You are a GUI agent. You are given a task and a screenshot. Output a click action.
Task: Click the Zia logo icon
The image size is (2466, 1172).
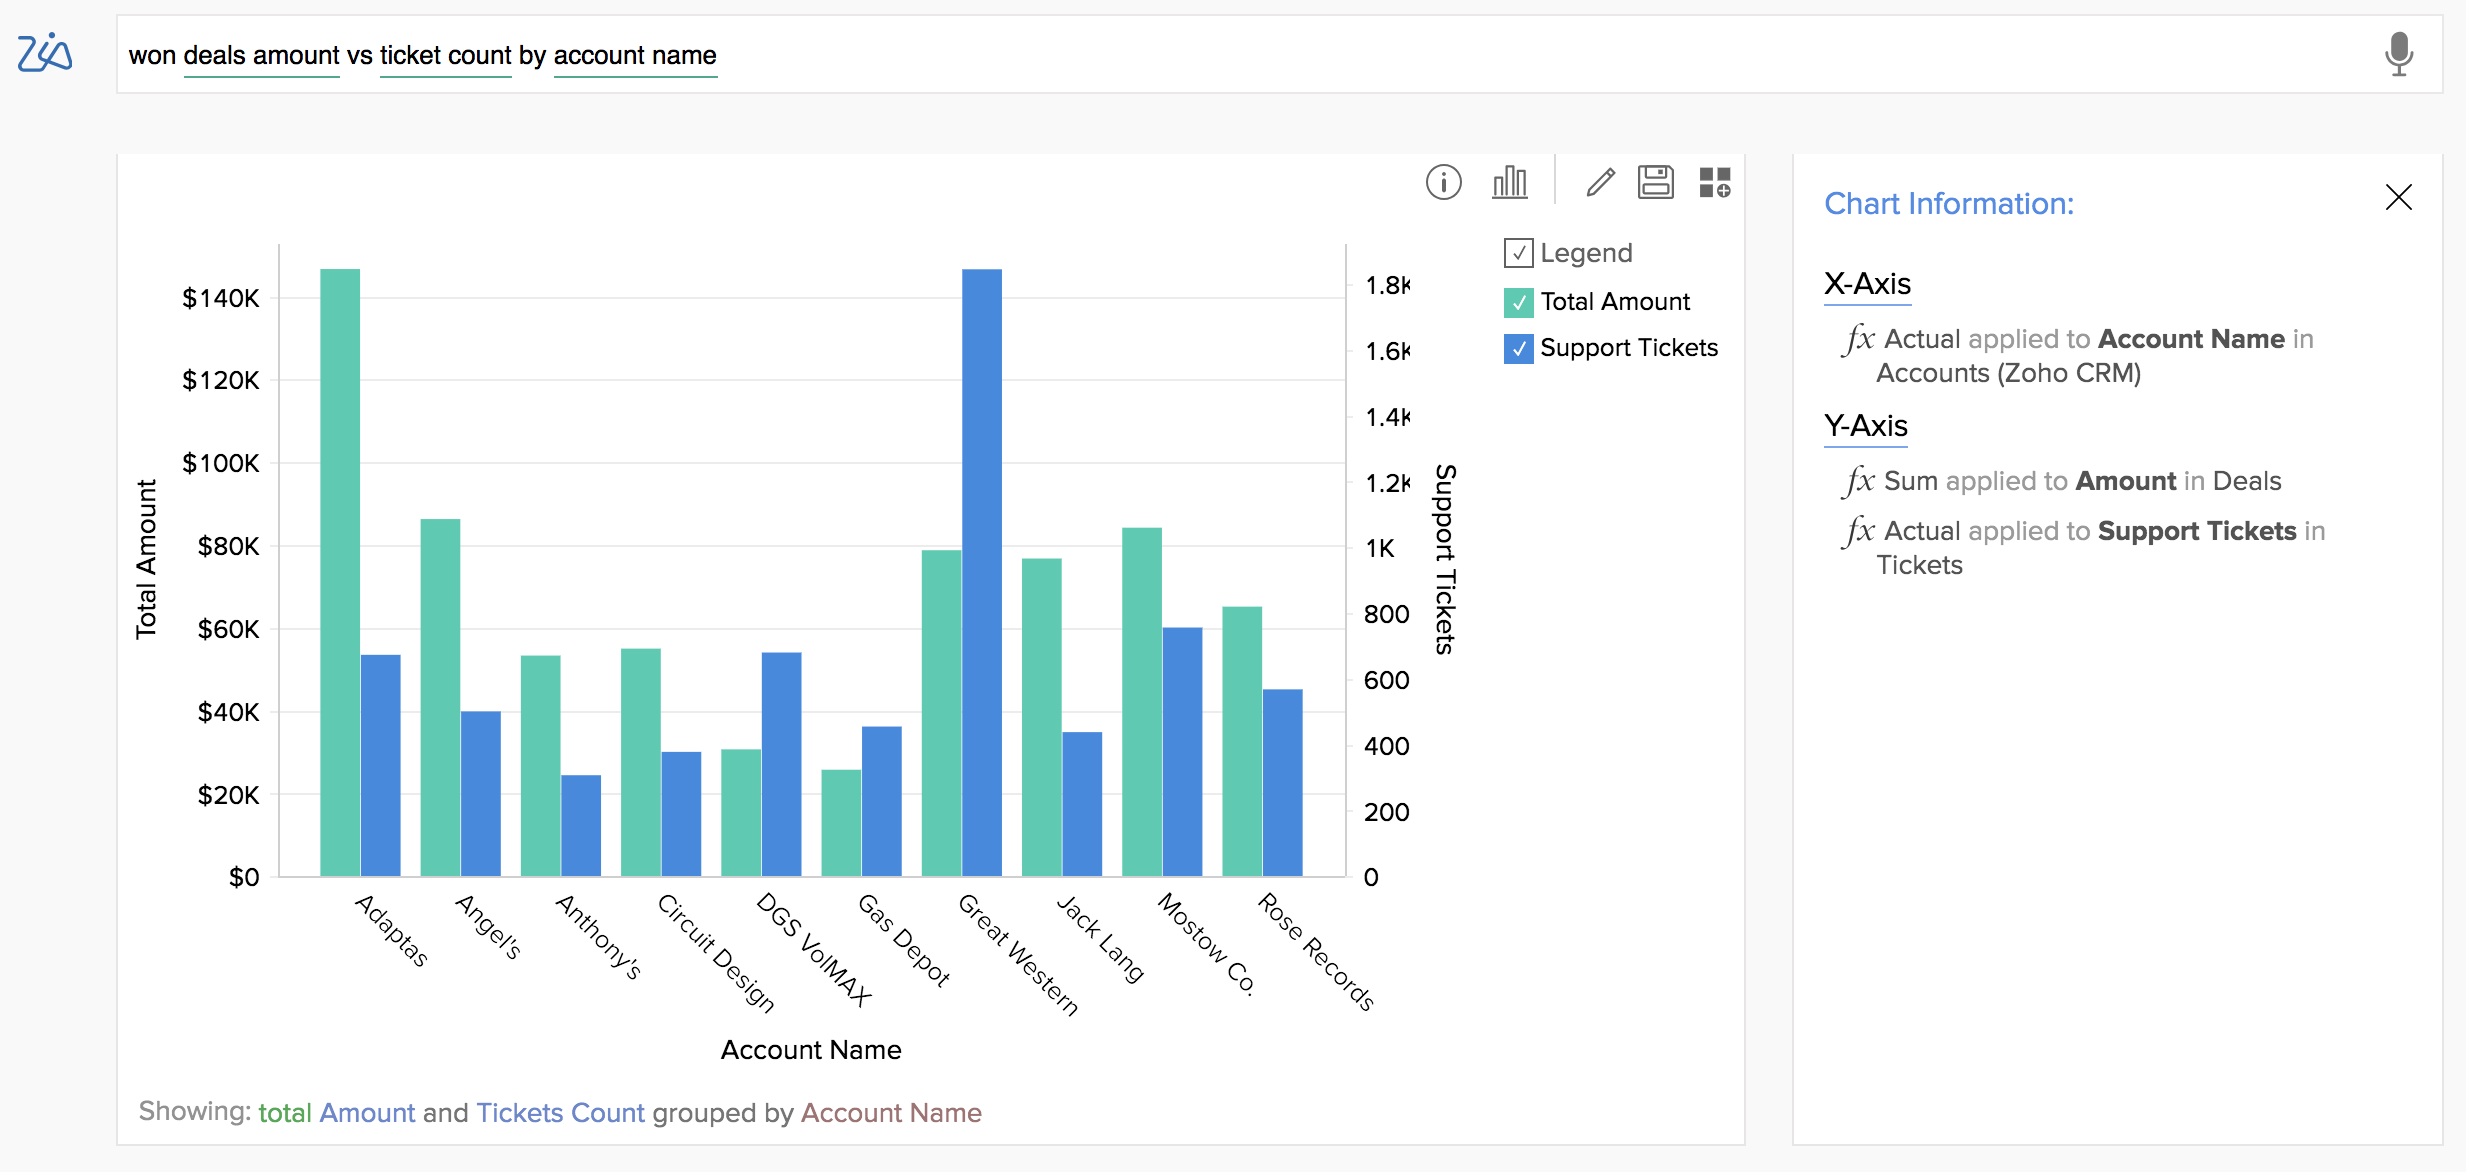45,53
